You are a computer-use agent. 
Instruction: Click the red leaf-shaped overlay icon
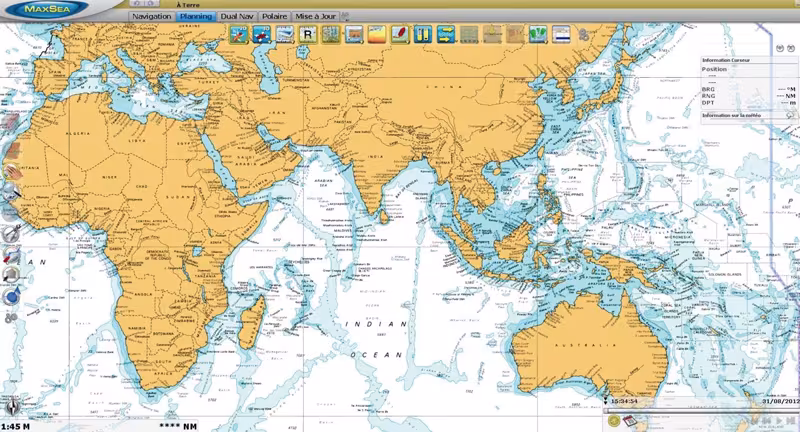point(399,35)
